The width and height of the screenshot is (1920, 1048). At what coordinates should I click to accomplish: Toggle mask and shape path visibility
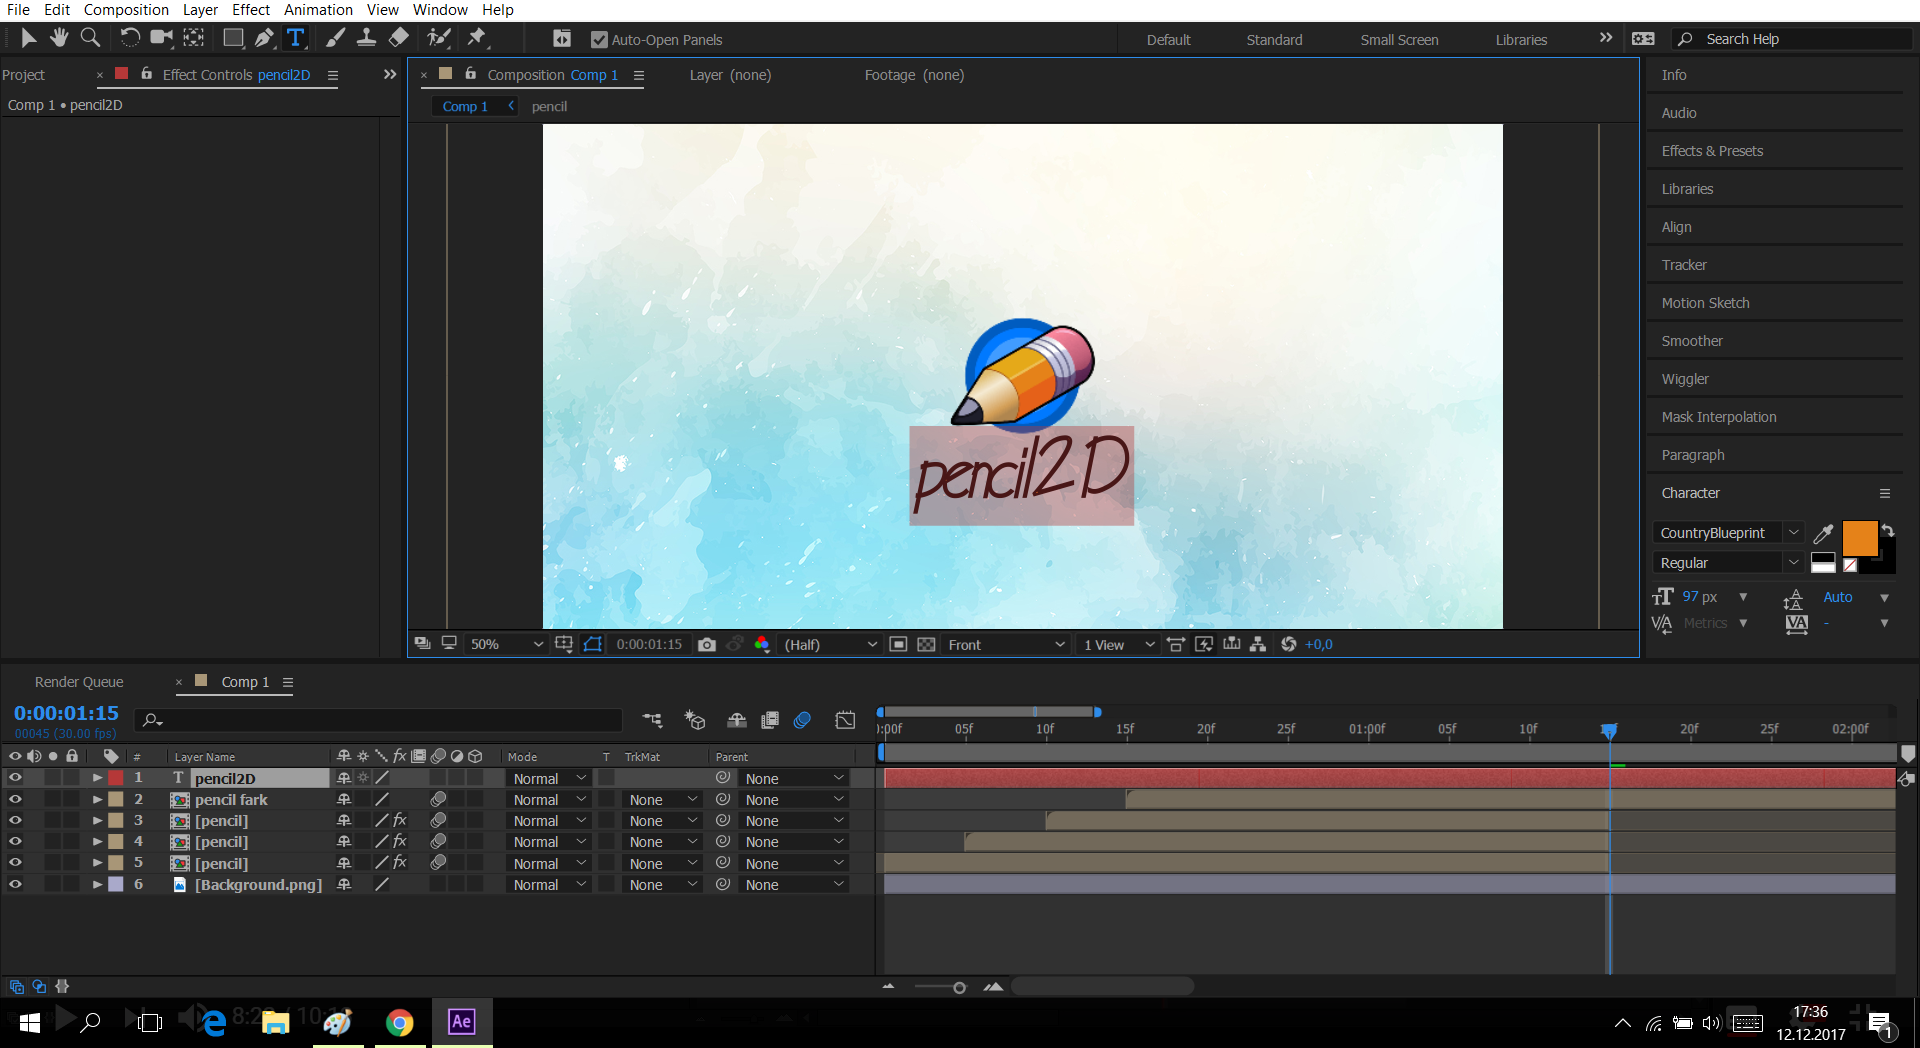coord(593,644)
